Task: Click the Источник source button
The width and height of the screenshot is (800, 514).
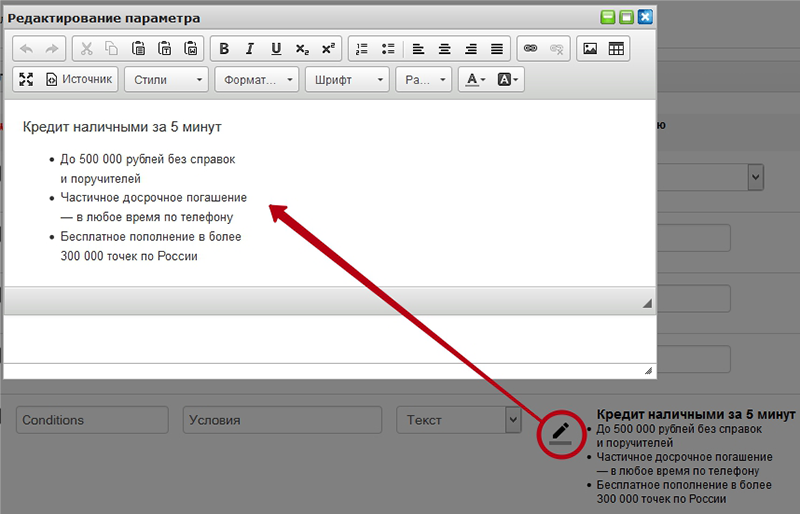Action: pos(81,79)
